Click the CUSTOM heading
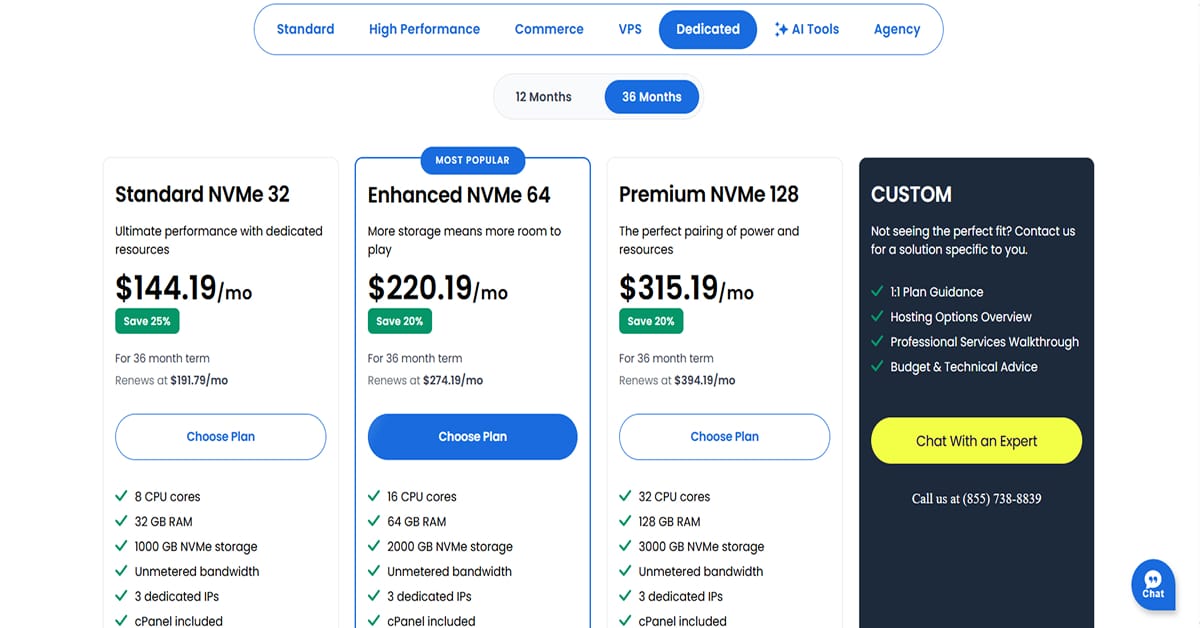Viewport: 1200px width, 628px height. [911, 194]
